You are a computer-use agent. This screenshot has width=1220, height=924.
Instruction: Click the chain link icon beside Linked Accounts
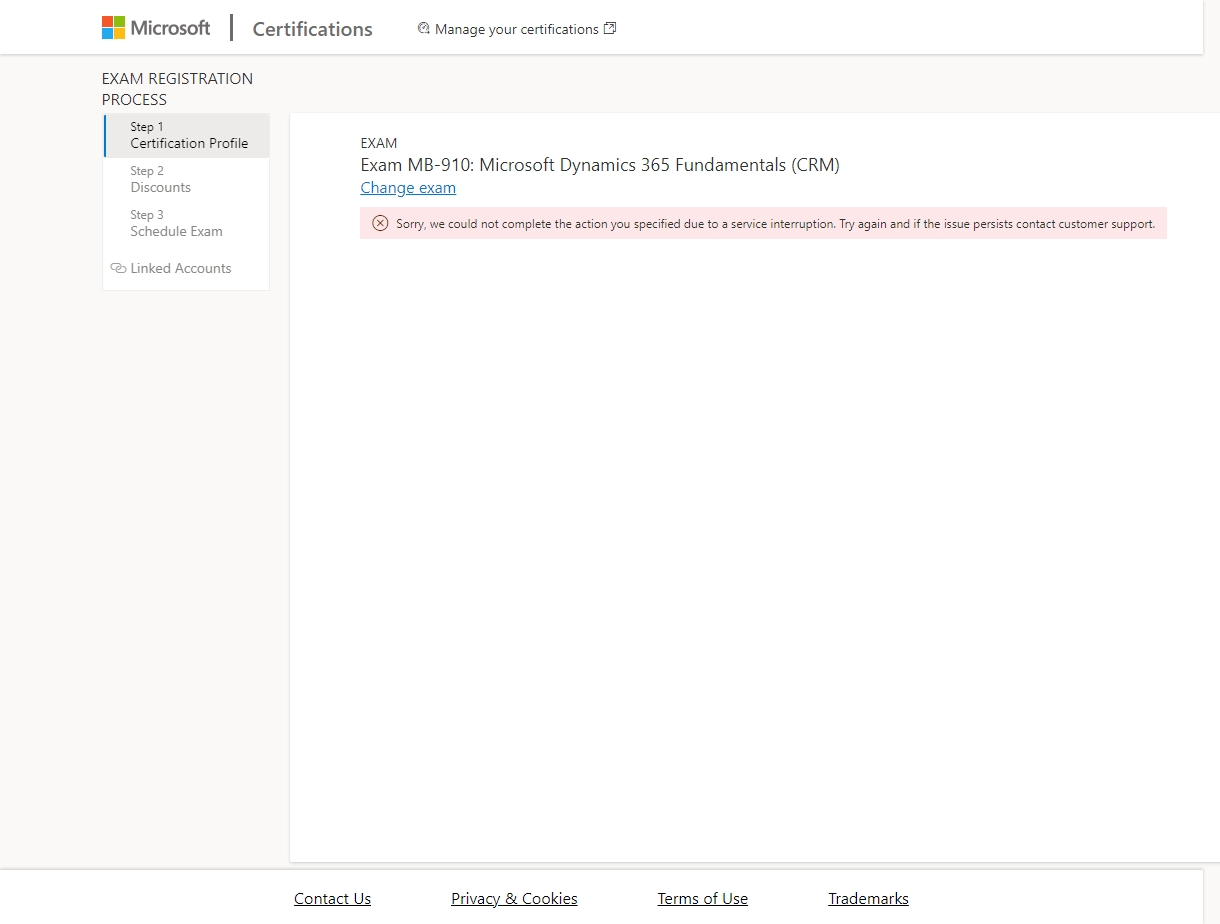point(118,268)
